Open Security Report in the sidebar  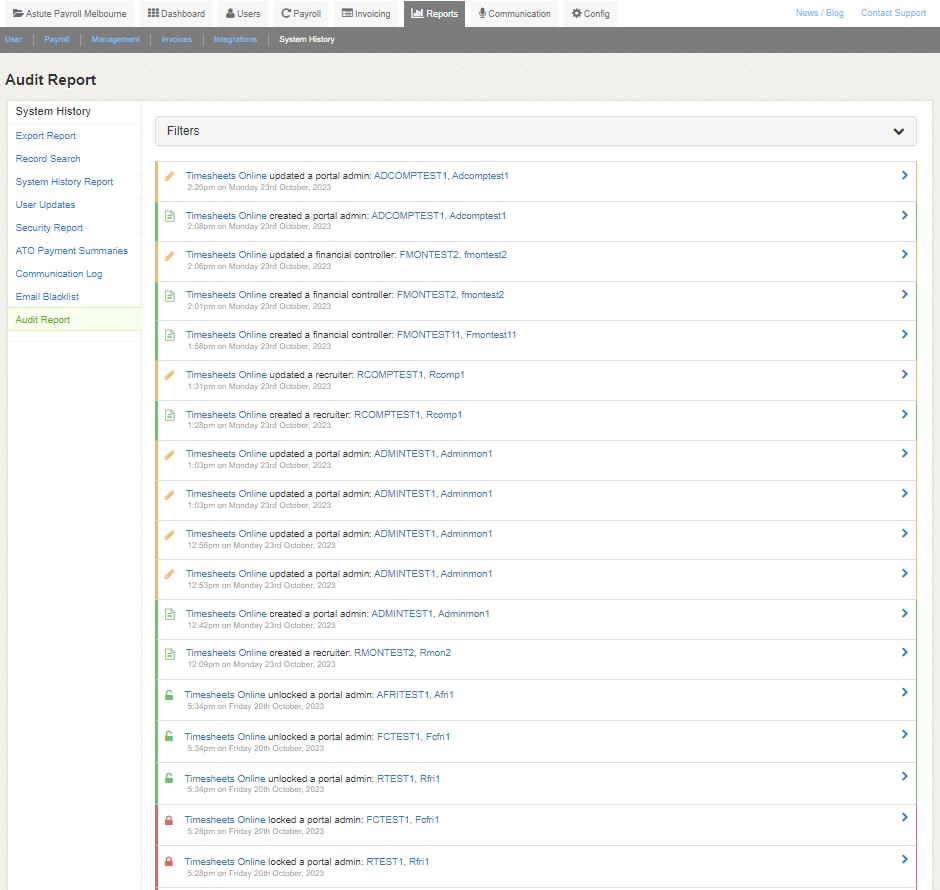(49, 228)
